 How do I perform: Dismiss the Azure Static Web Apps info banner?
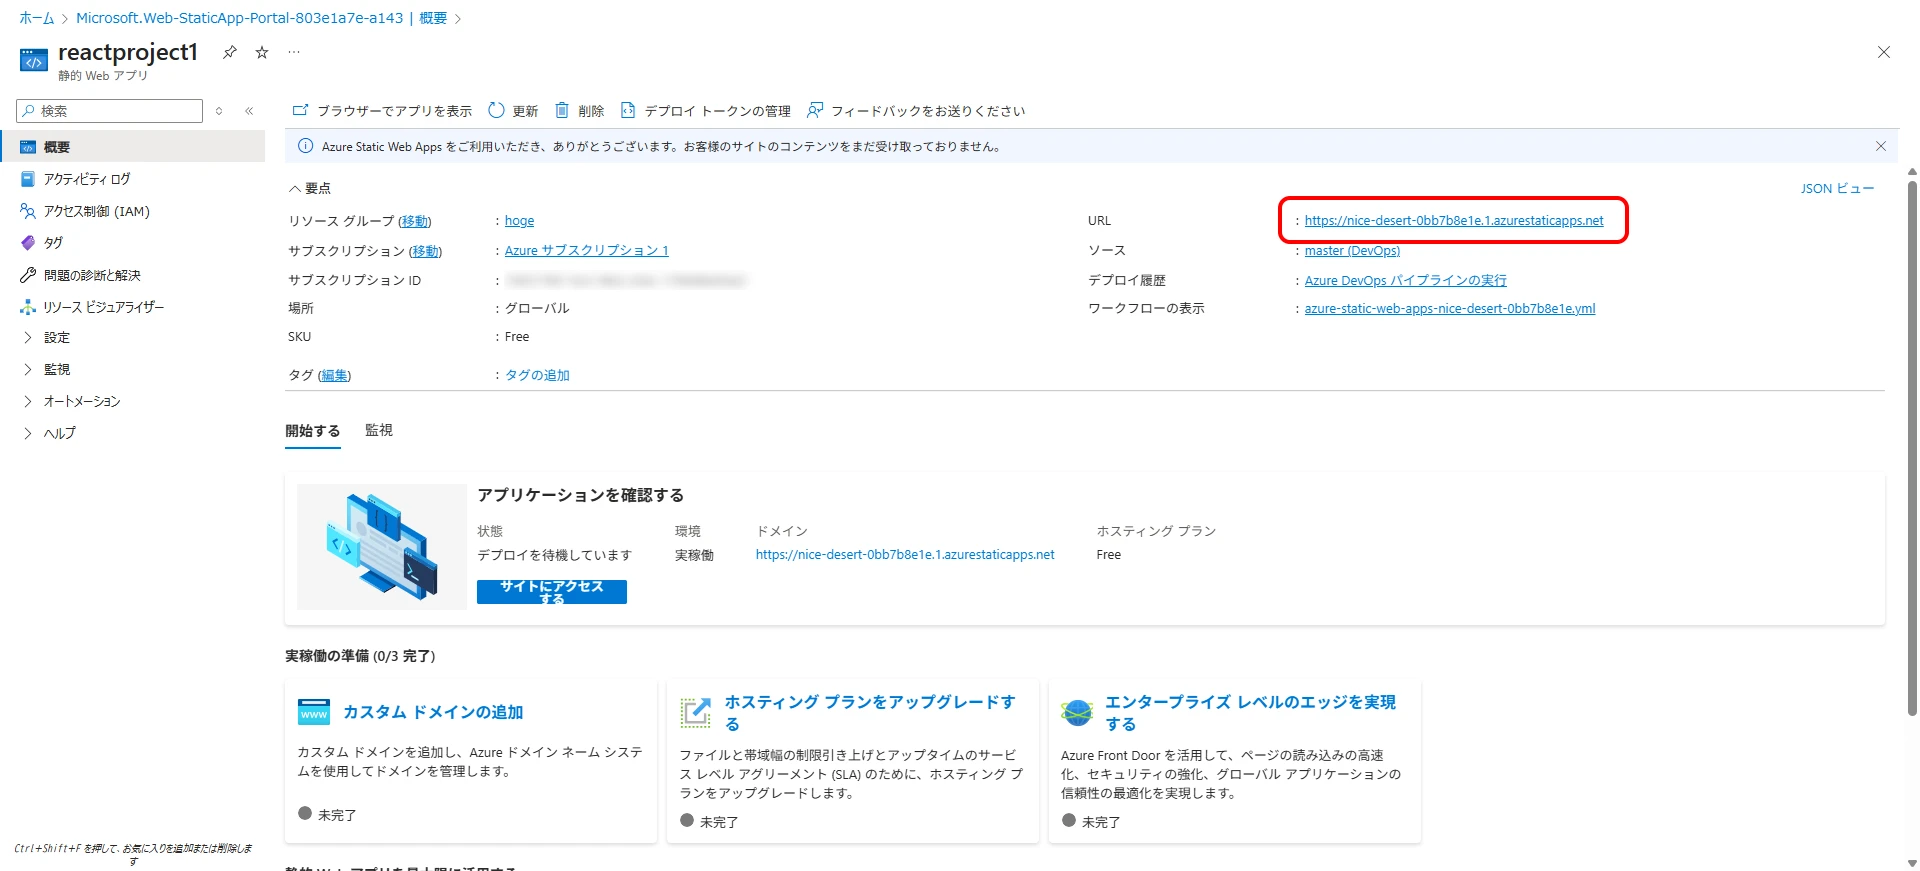1880,146
